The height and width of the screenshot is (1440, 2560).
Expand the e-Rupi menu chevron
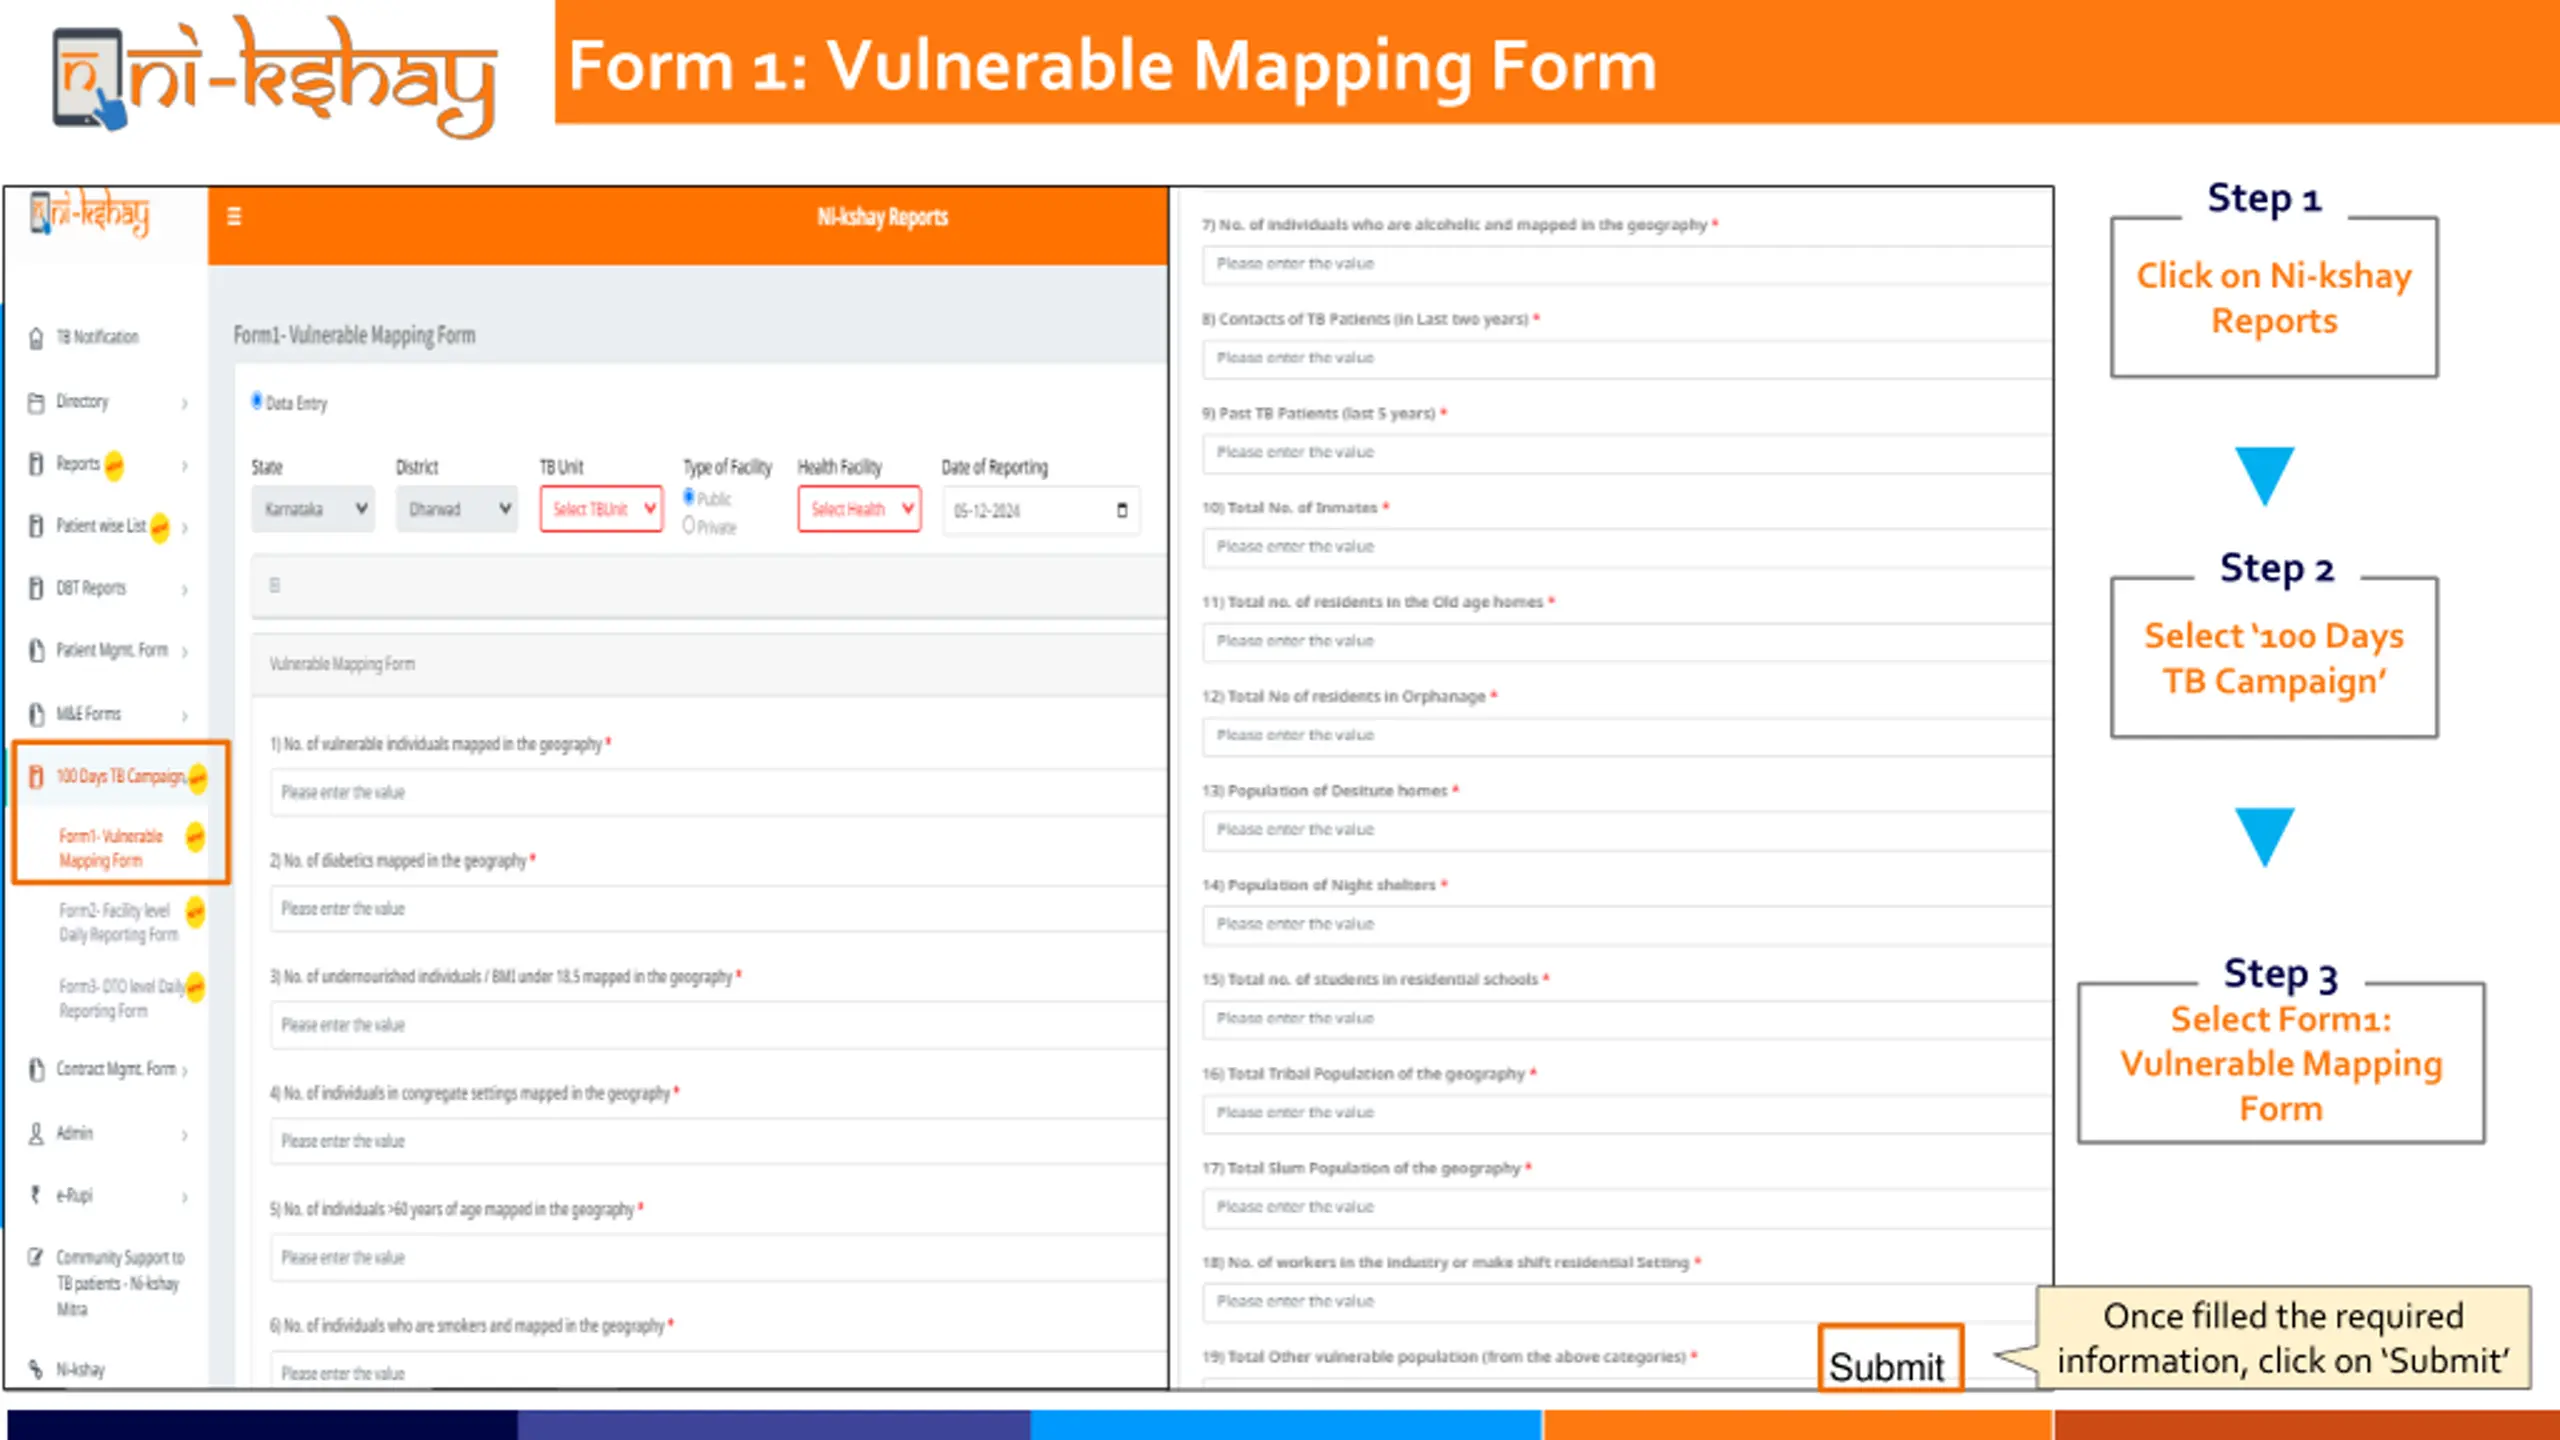click(x=185, y=1196)
